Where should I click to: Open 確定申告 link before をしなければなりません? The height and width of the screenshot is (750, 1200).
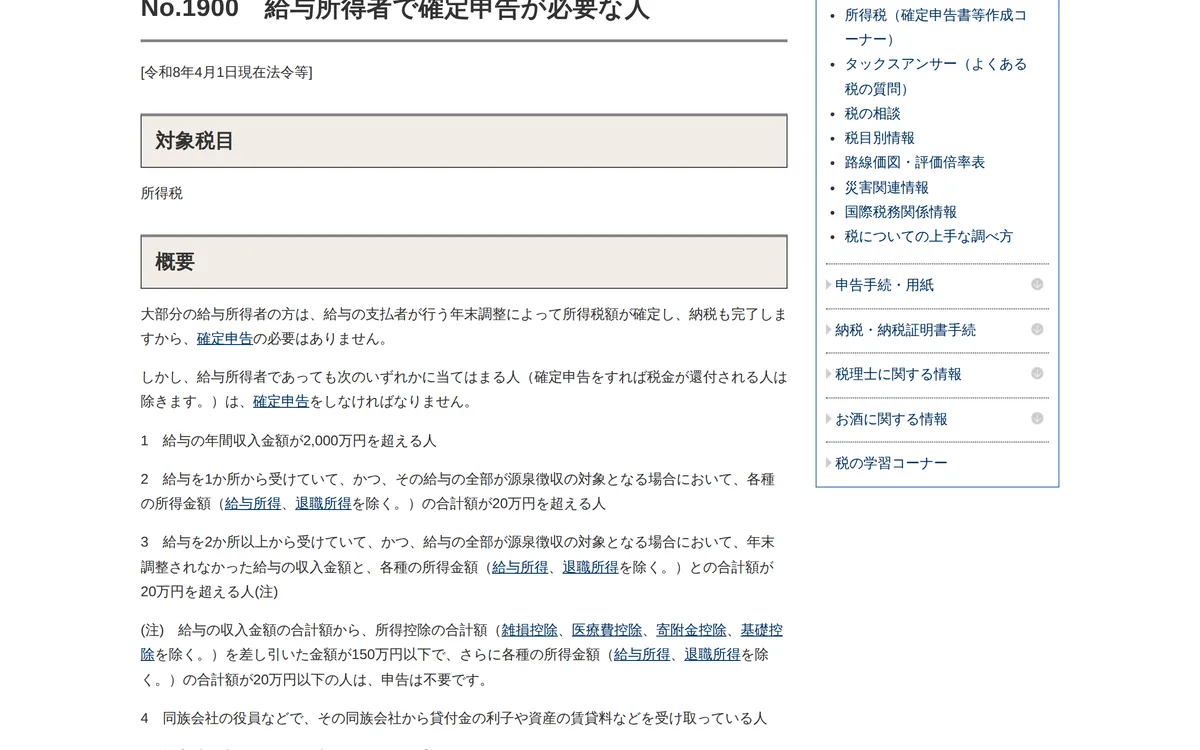(x=281, y=401)
